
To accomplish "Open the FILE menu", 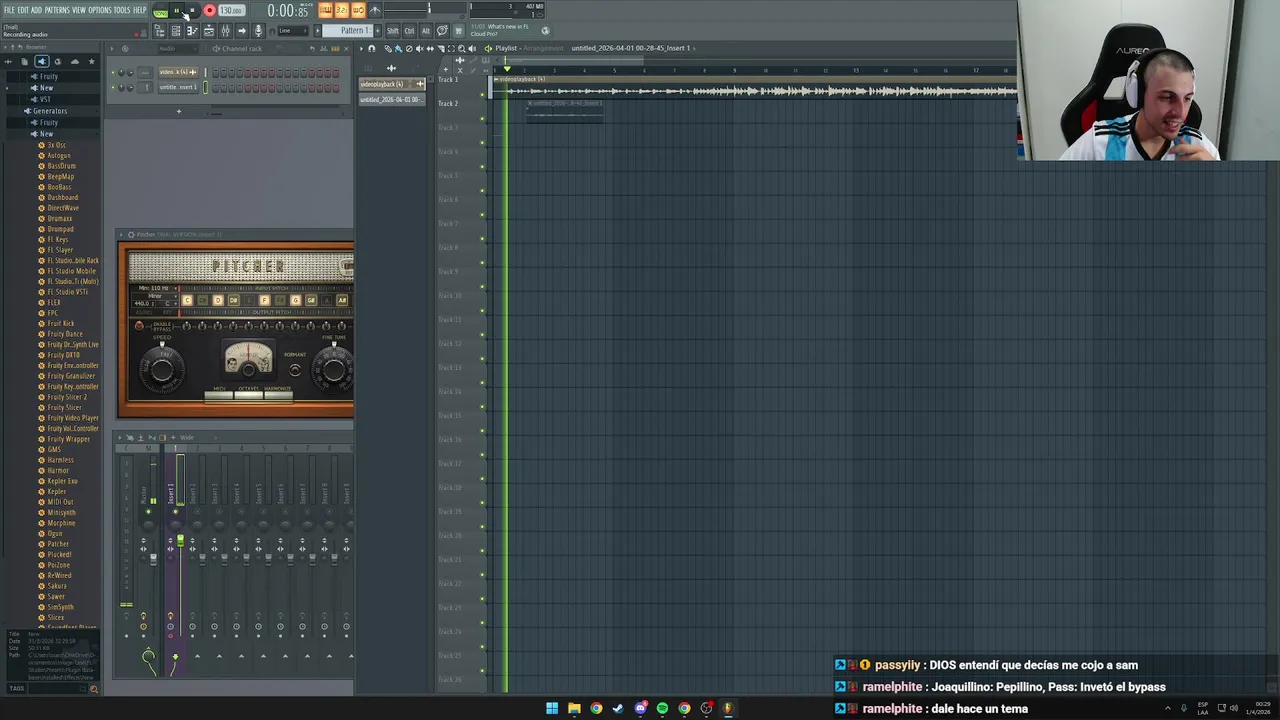I will point(9,10).
